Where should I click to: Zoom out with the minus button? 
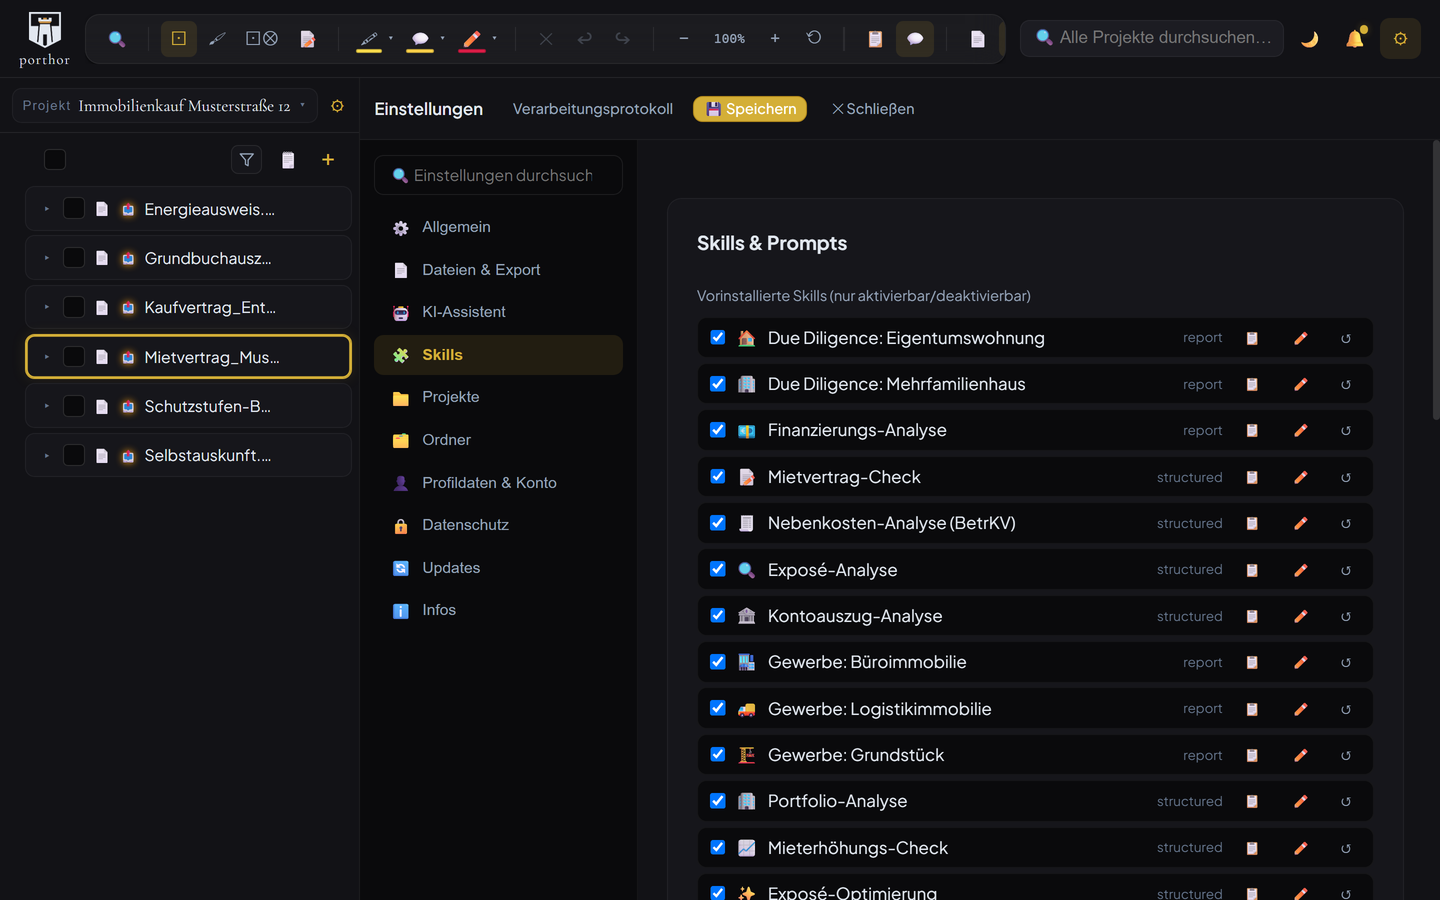tap(684, 39)
